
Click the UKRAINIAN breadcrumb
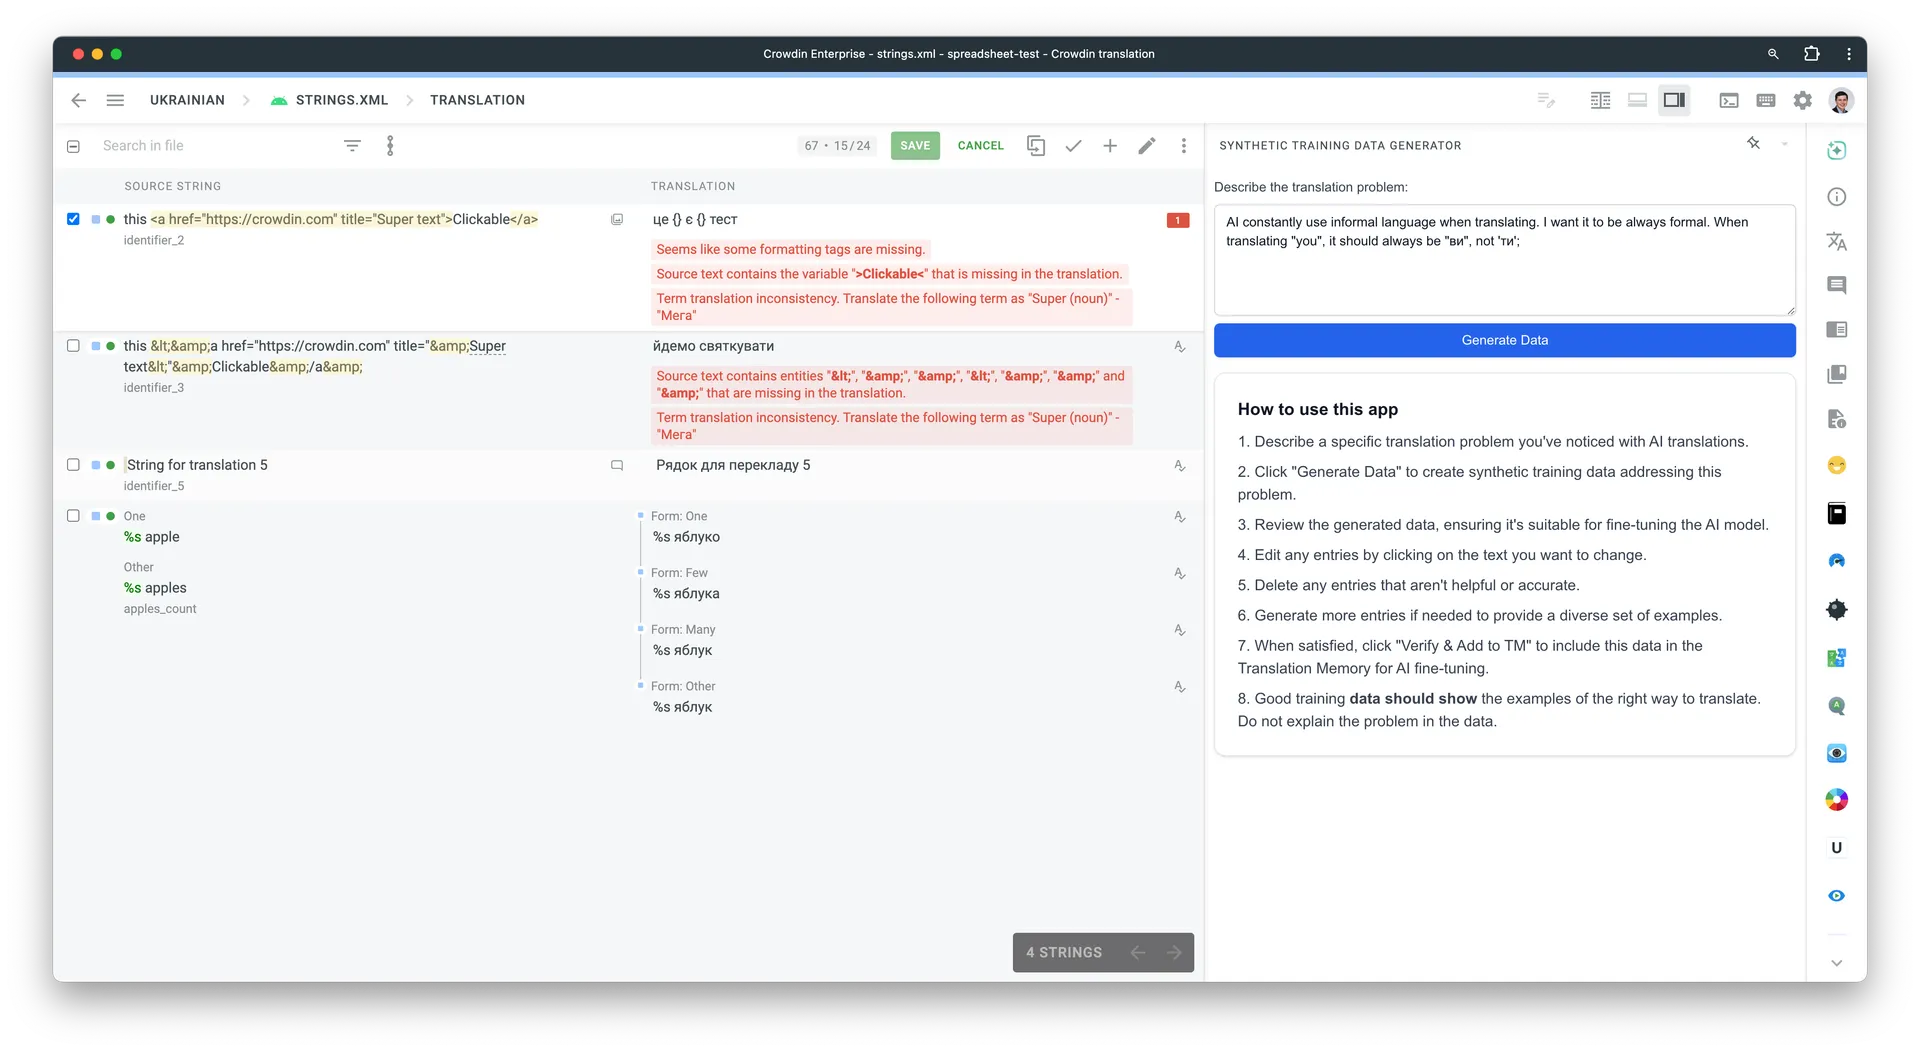coord(187,100)
